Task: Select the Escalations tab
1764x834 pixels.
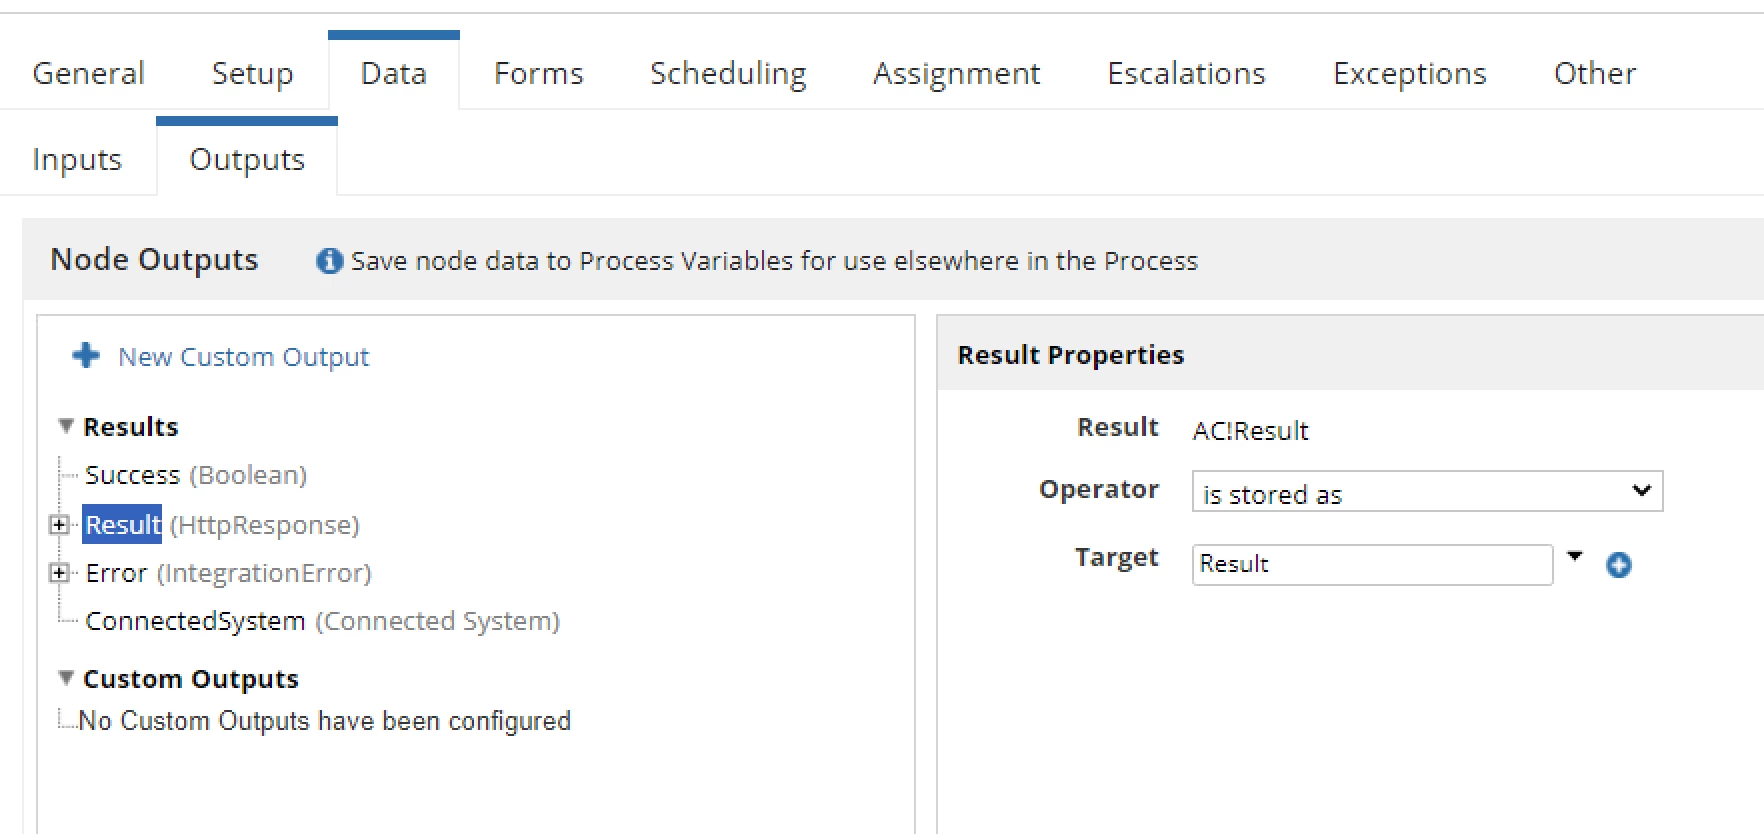Action: coord(1186,73)
